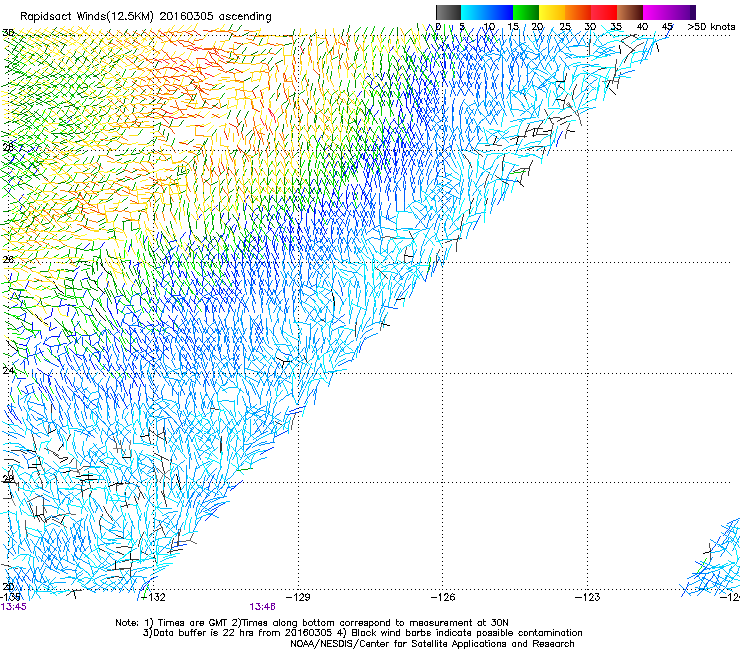740x650 pixels.
Task: Click the green 15-20 knots legend swatch
Action: [526, 12]
